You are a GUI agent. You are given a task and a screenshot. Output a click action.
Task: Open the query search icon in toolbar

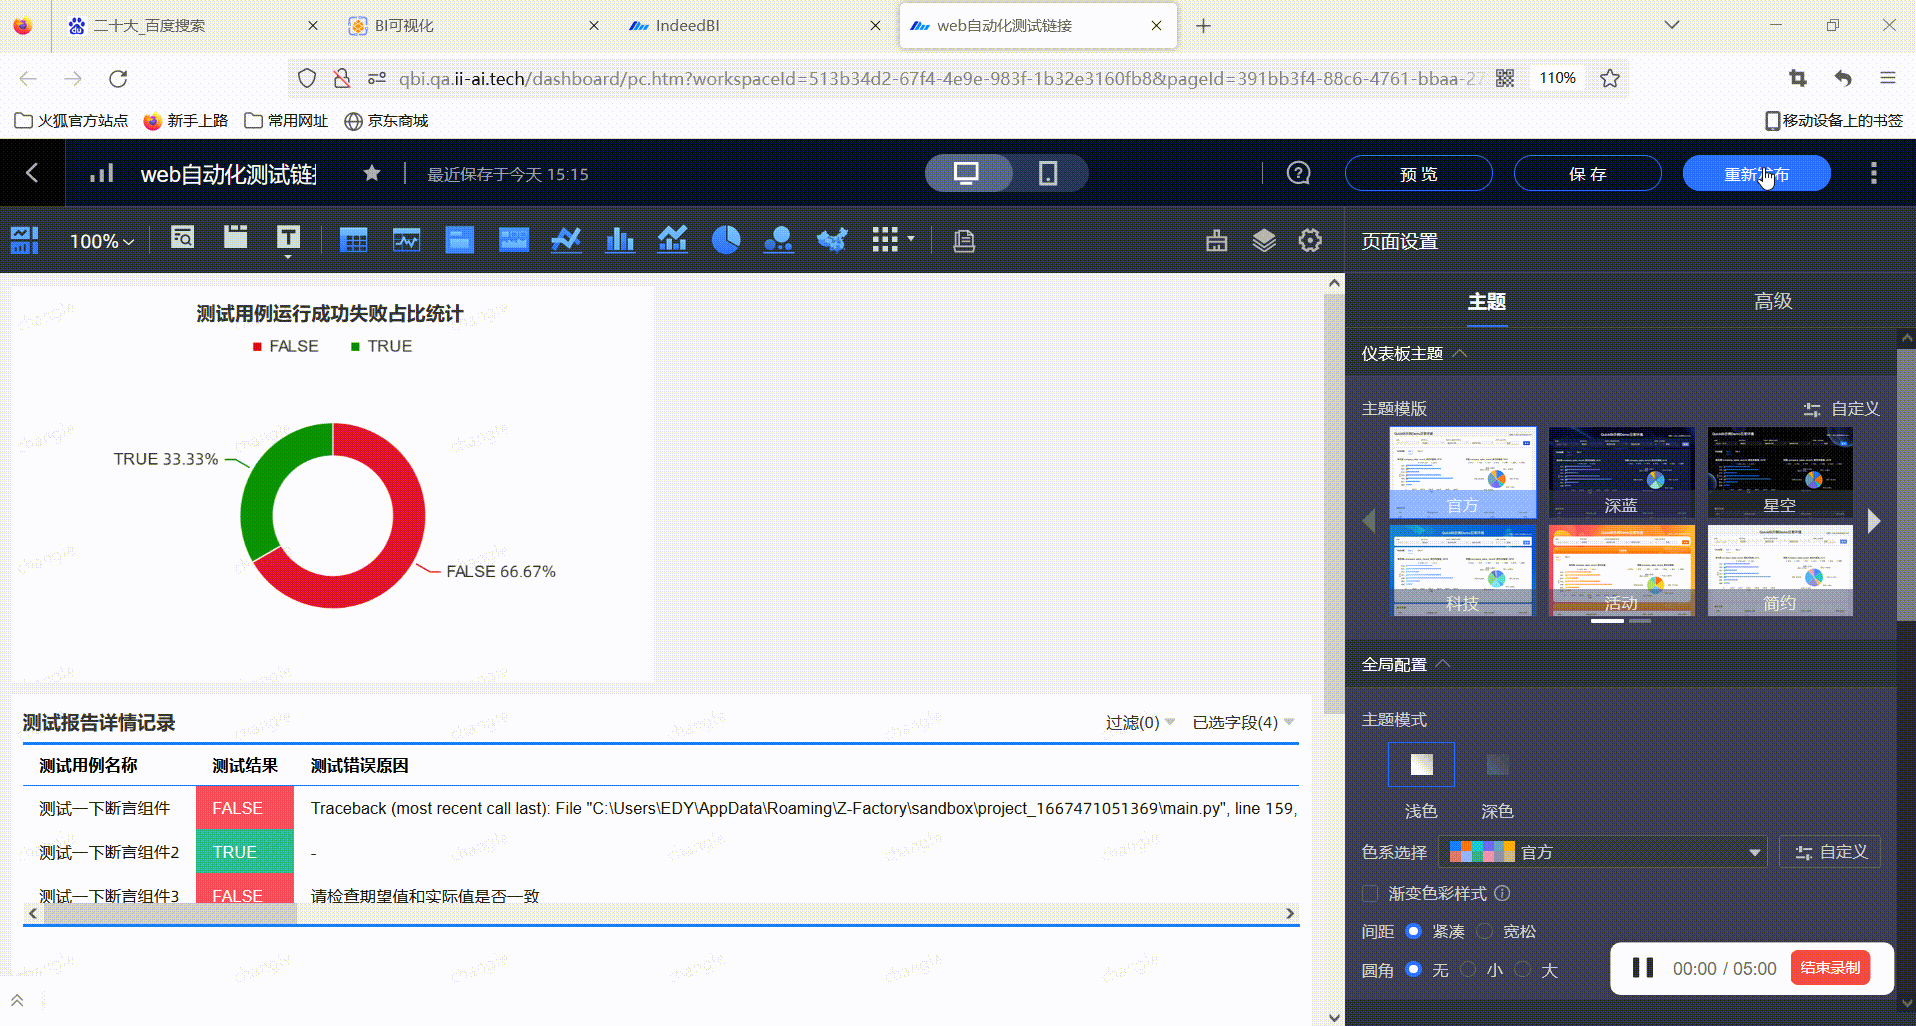point(182,239)
